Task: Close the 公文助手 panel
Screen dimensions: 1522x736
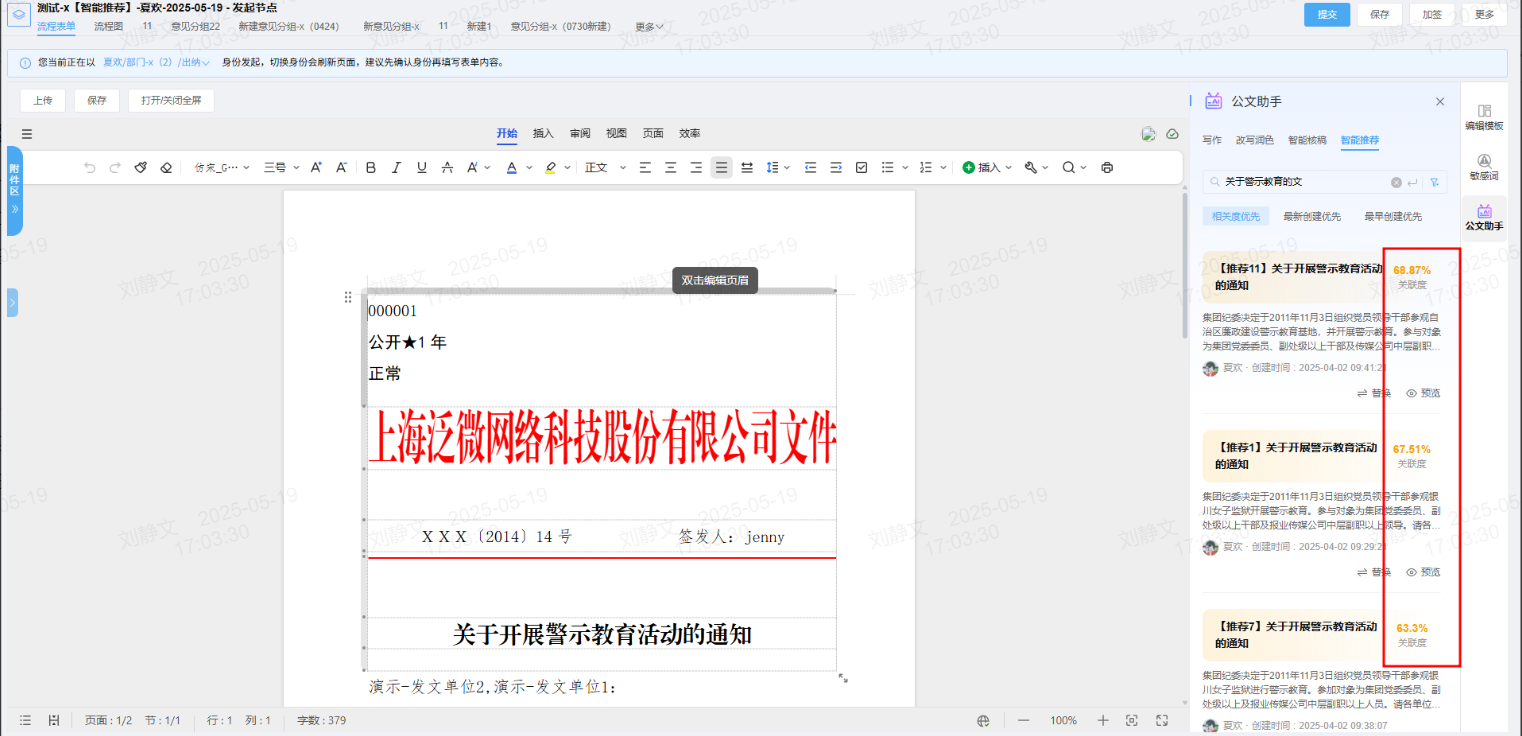Action: click(1440, 101)
